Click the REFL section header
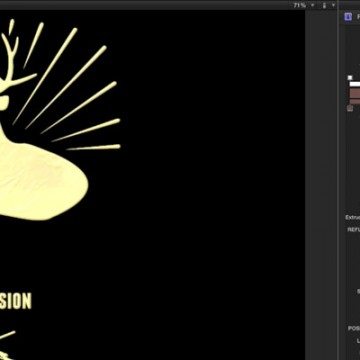360x360 pixels. [x=354, y=230]
